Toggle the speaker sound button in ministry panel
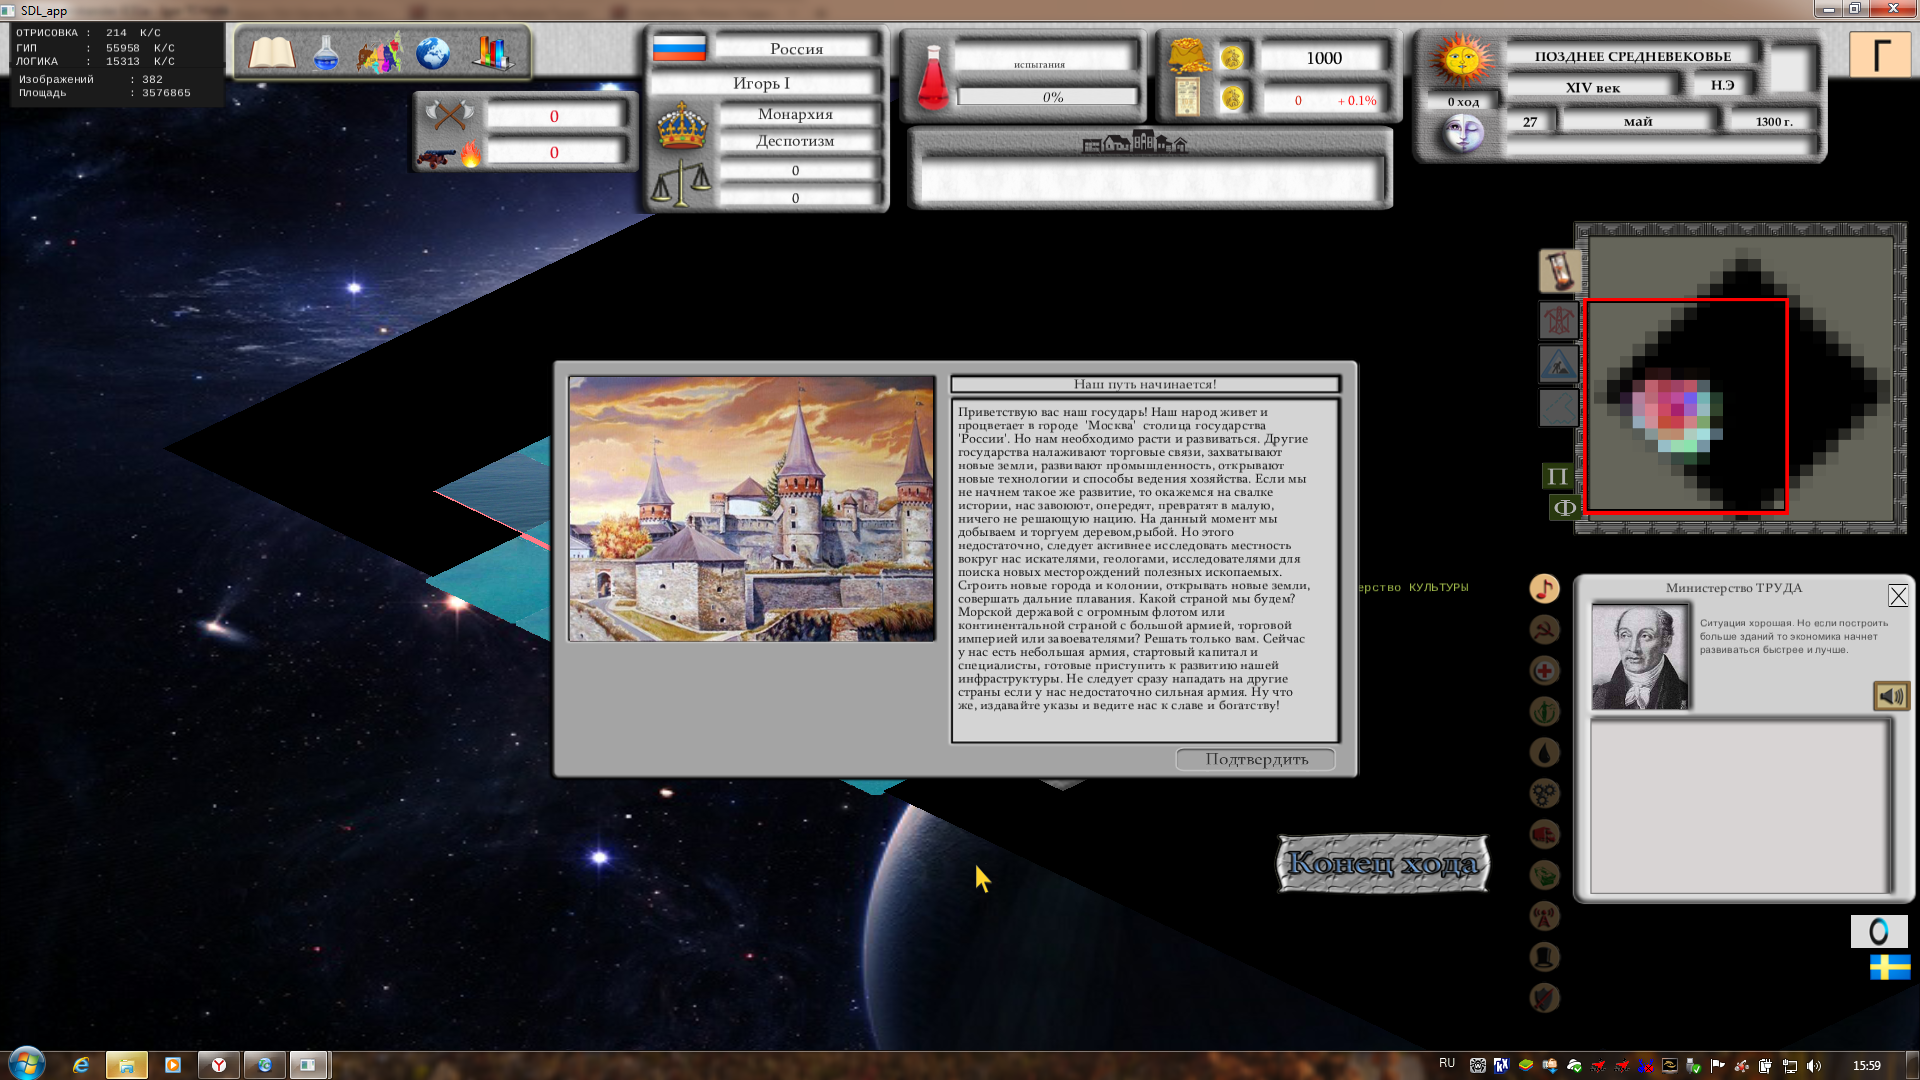The width and height of the screenshot is (1920, 1080). pyautogui.click(x=1890, y=696)
